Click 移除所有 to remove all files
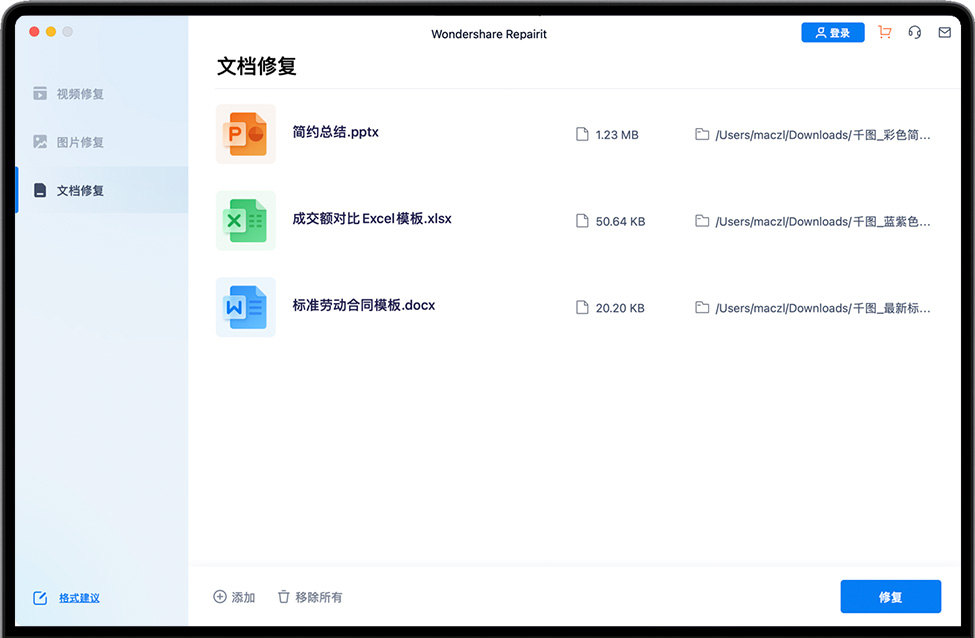 (310, 597)
